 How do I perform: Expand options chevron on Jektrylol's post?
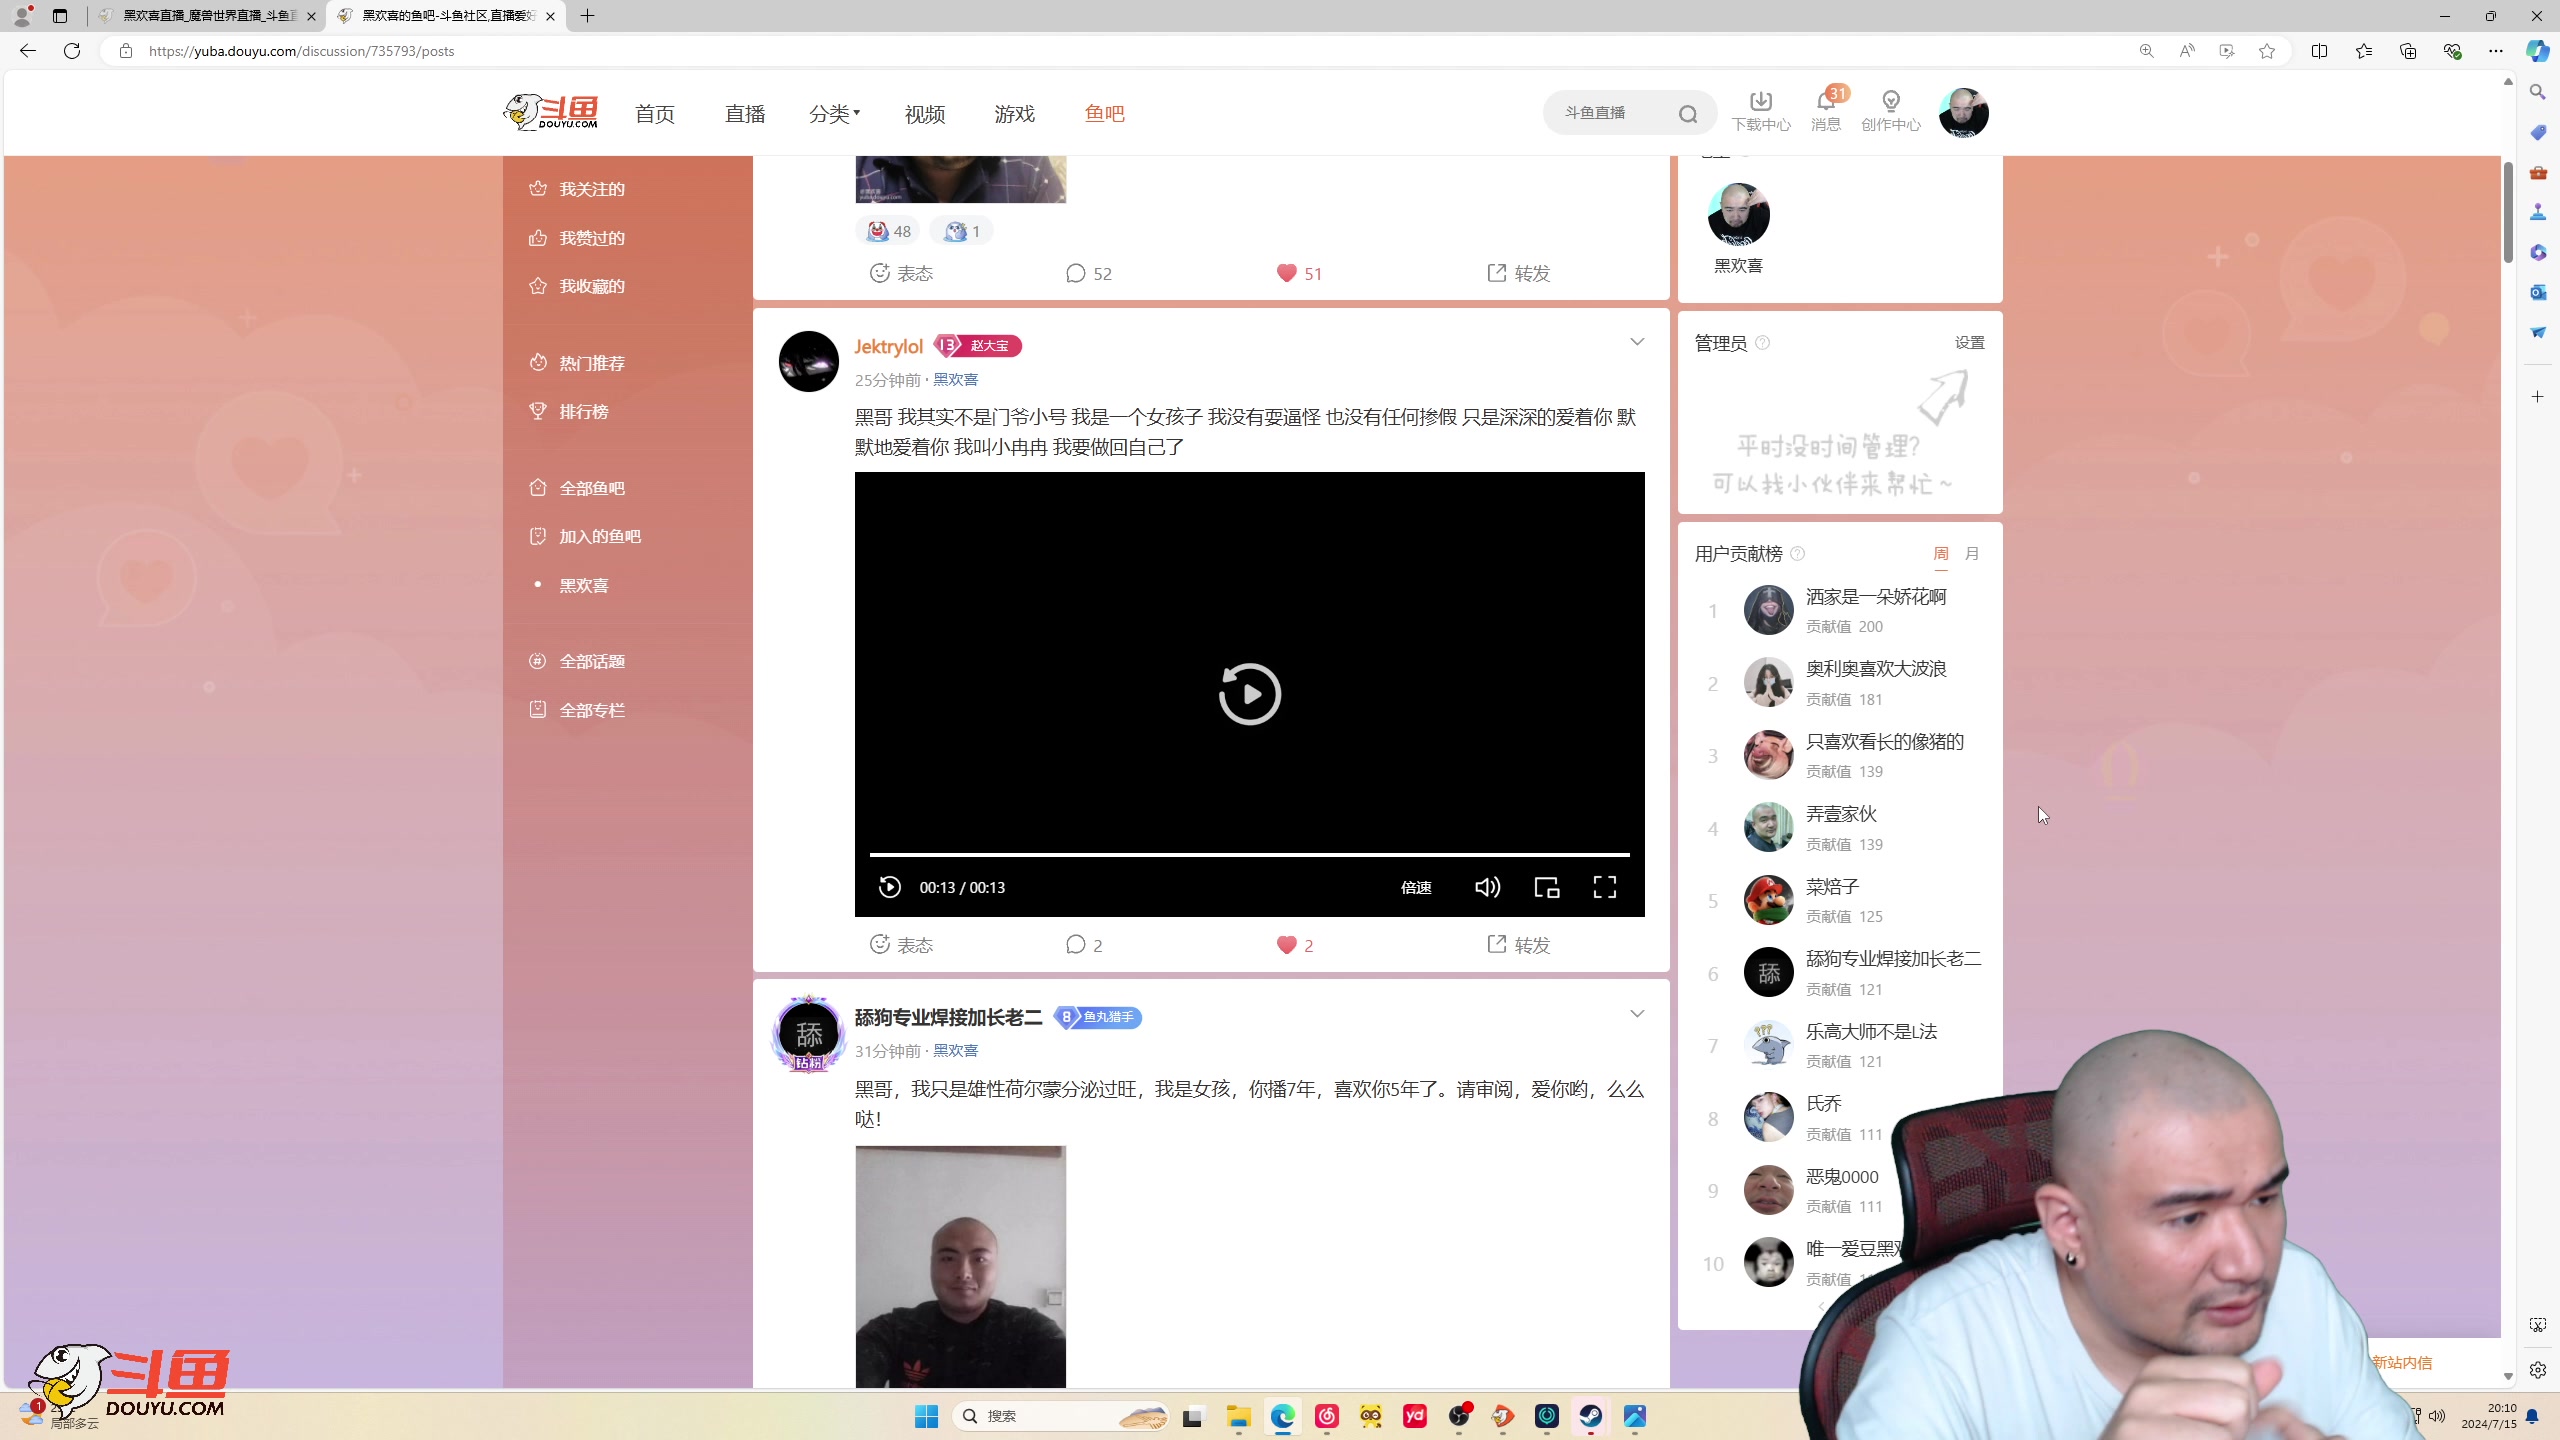pos(1637,342)
